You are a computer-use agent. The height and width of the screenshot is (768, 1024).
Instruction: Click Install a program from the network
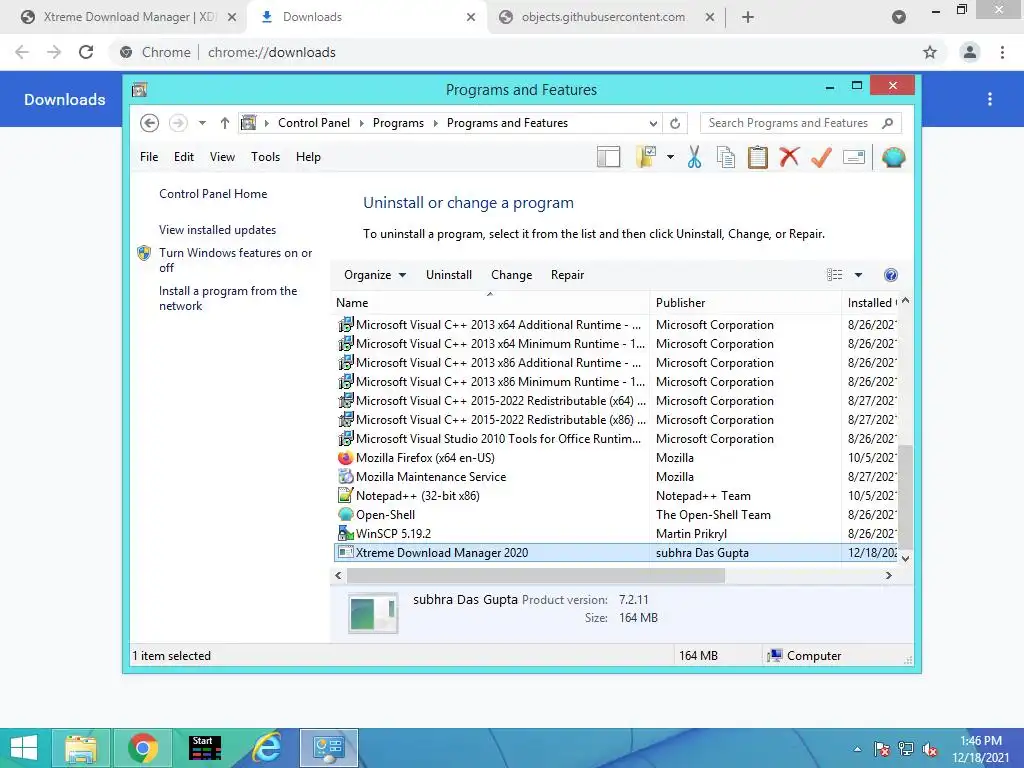point(227,298)
